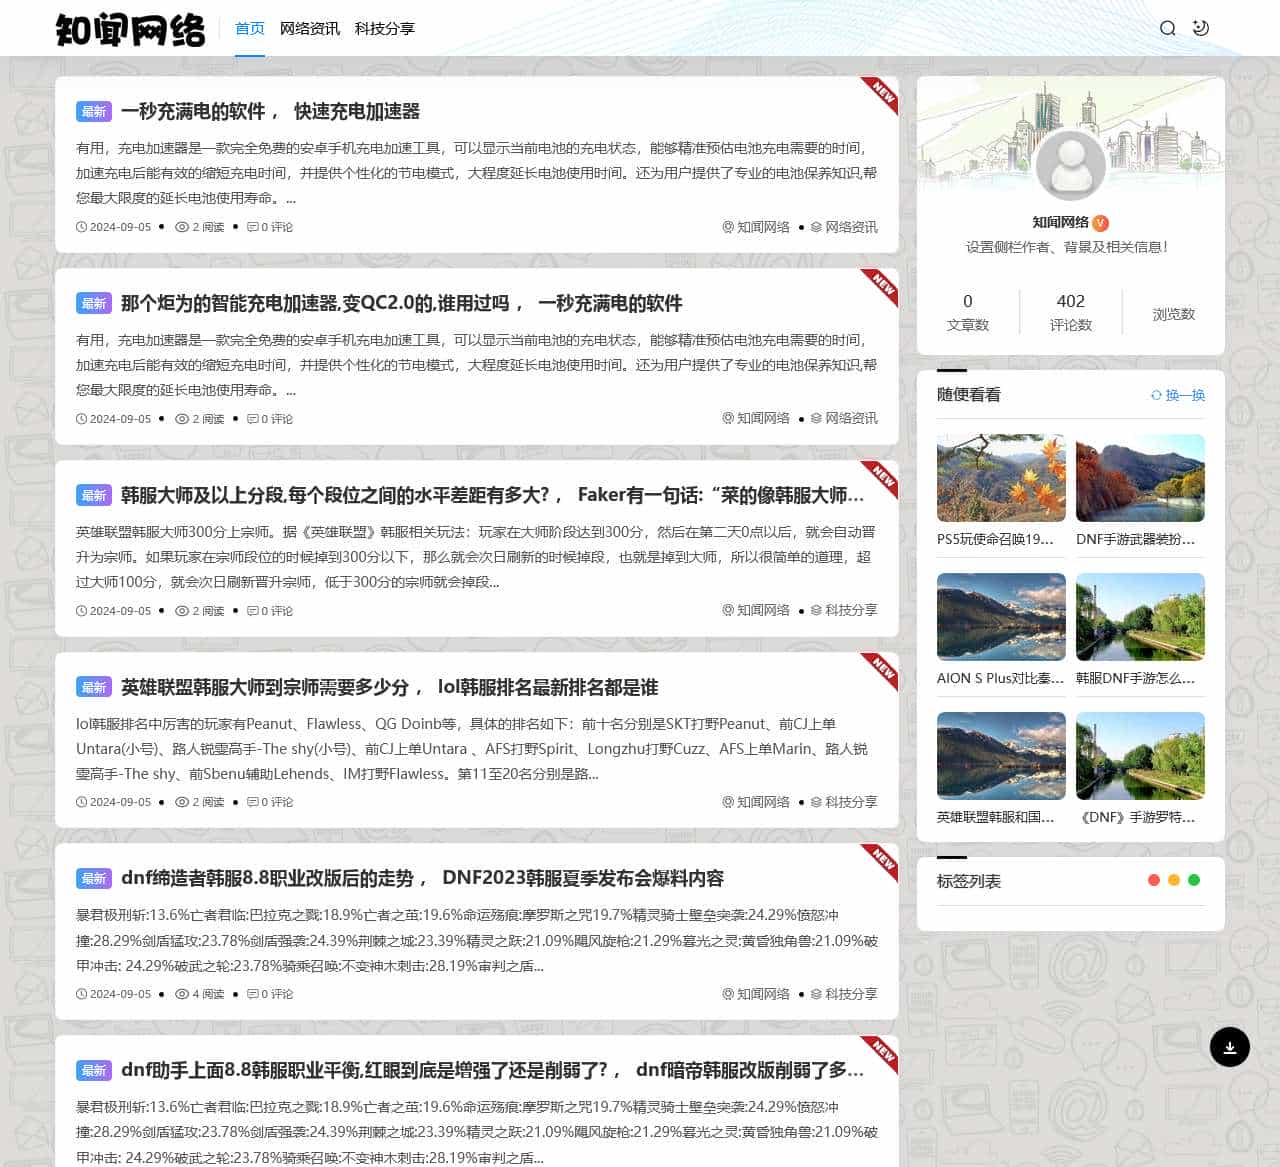The image size is (1280, 1167).
Task: Open the DNF手游武器装扮 article link
Action: 1135,539
